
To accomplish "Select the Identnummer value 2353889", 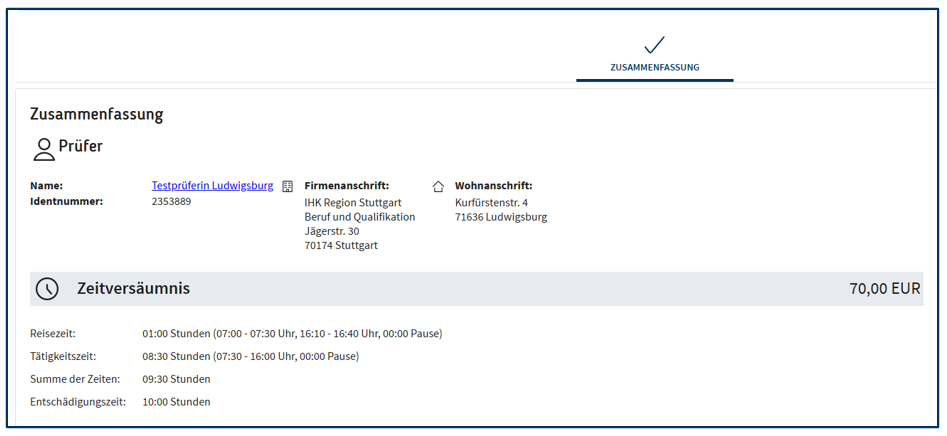I will (171, 201).
